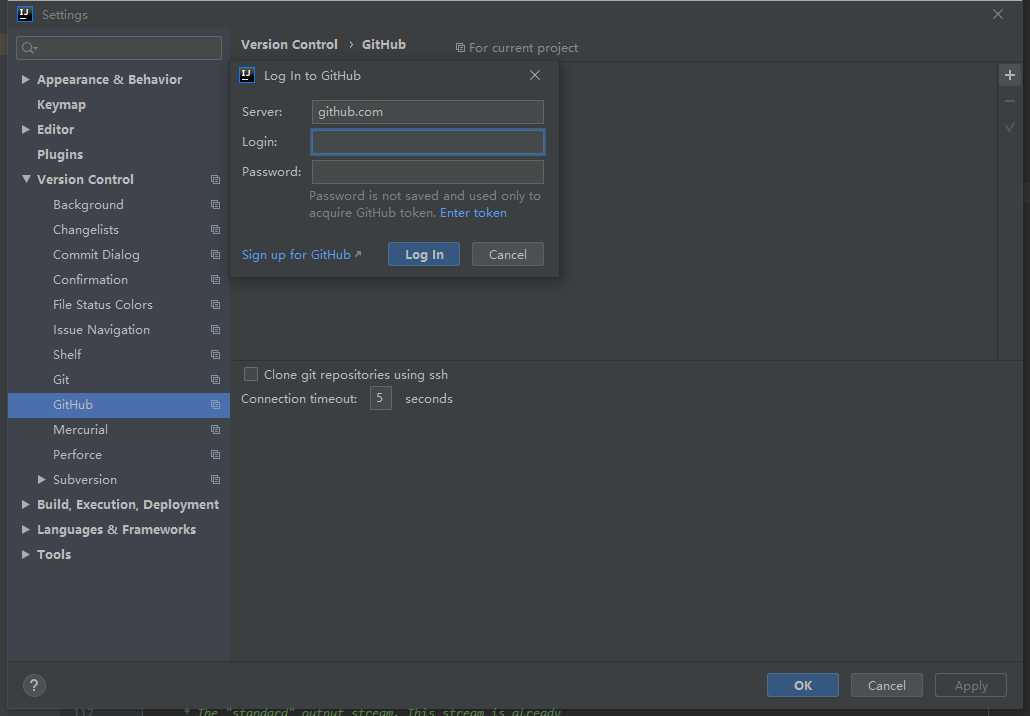Select Perforce settings item
1030x716 pixels.
point(78,455)
